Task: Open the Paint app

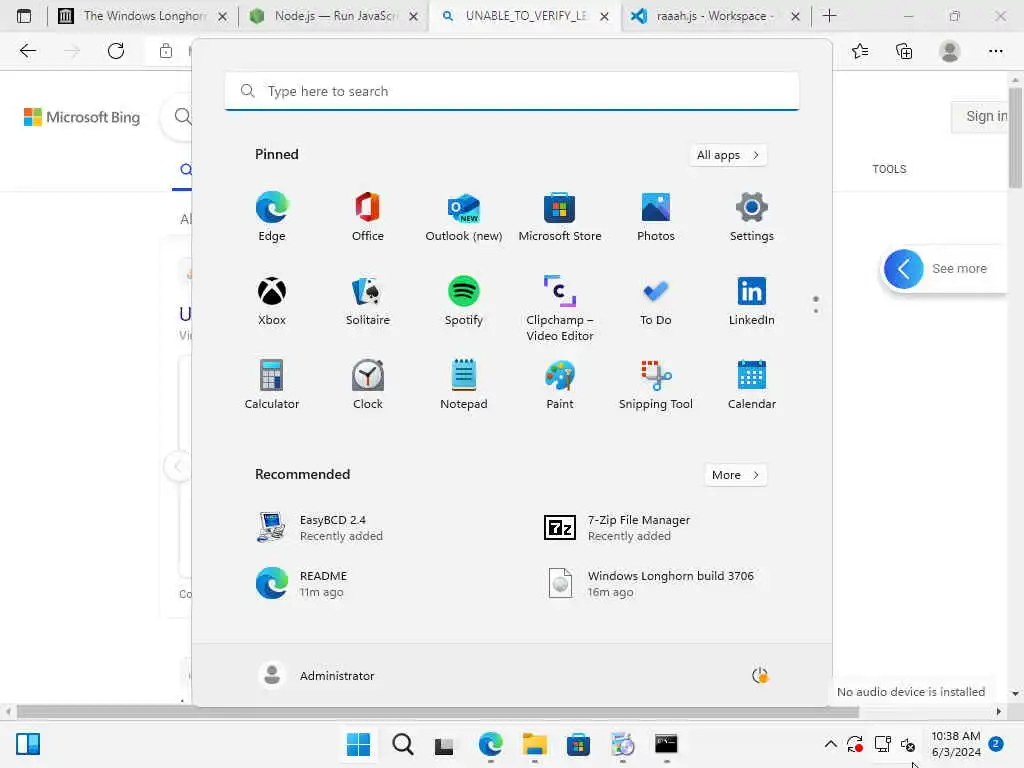Action: coord(560,385)
